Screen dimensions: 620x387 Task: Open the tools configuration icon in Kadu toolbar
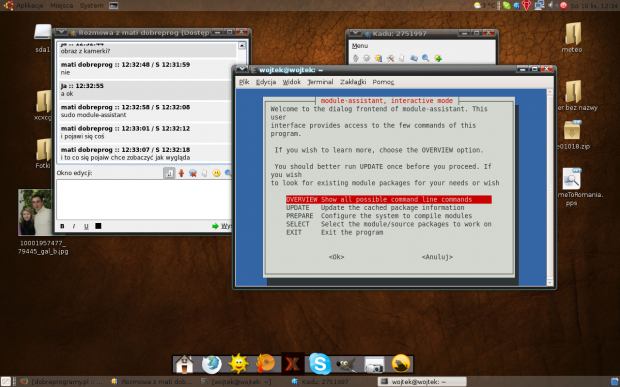click(x=390, y=58)
